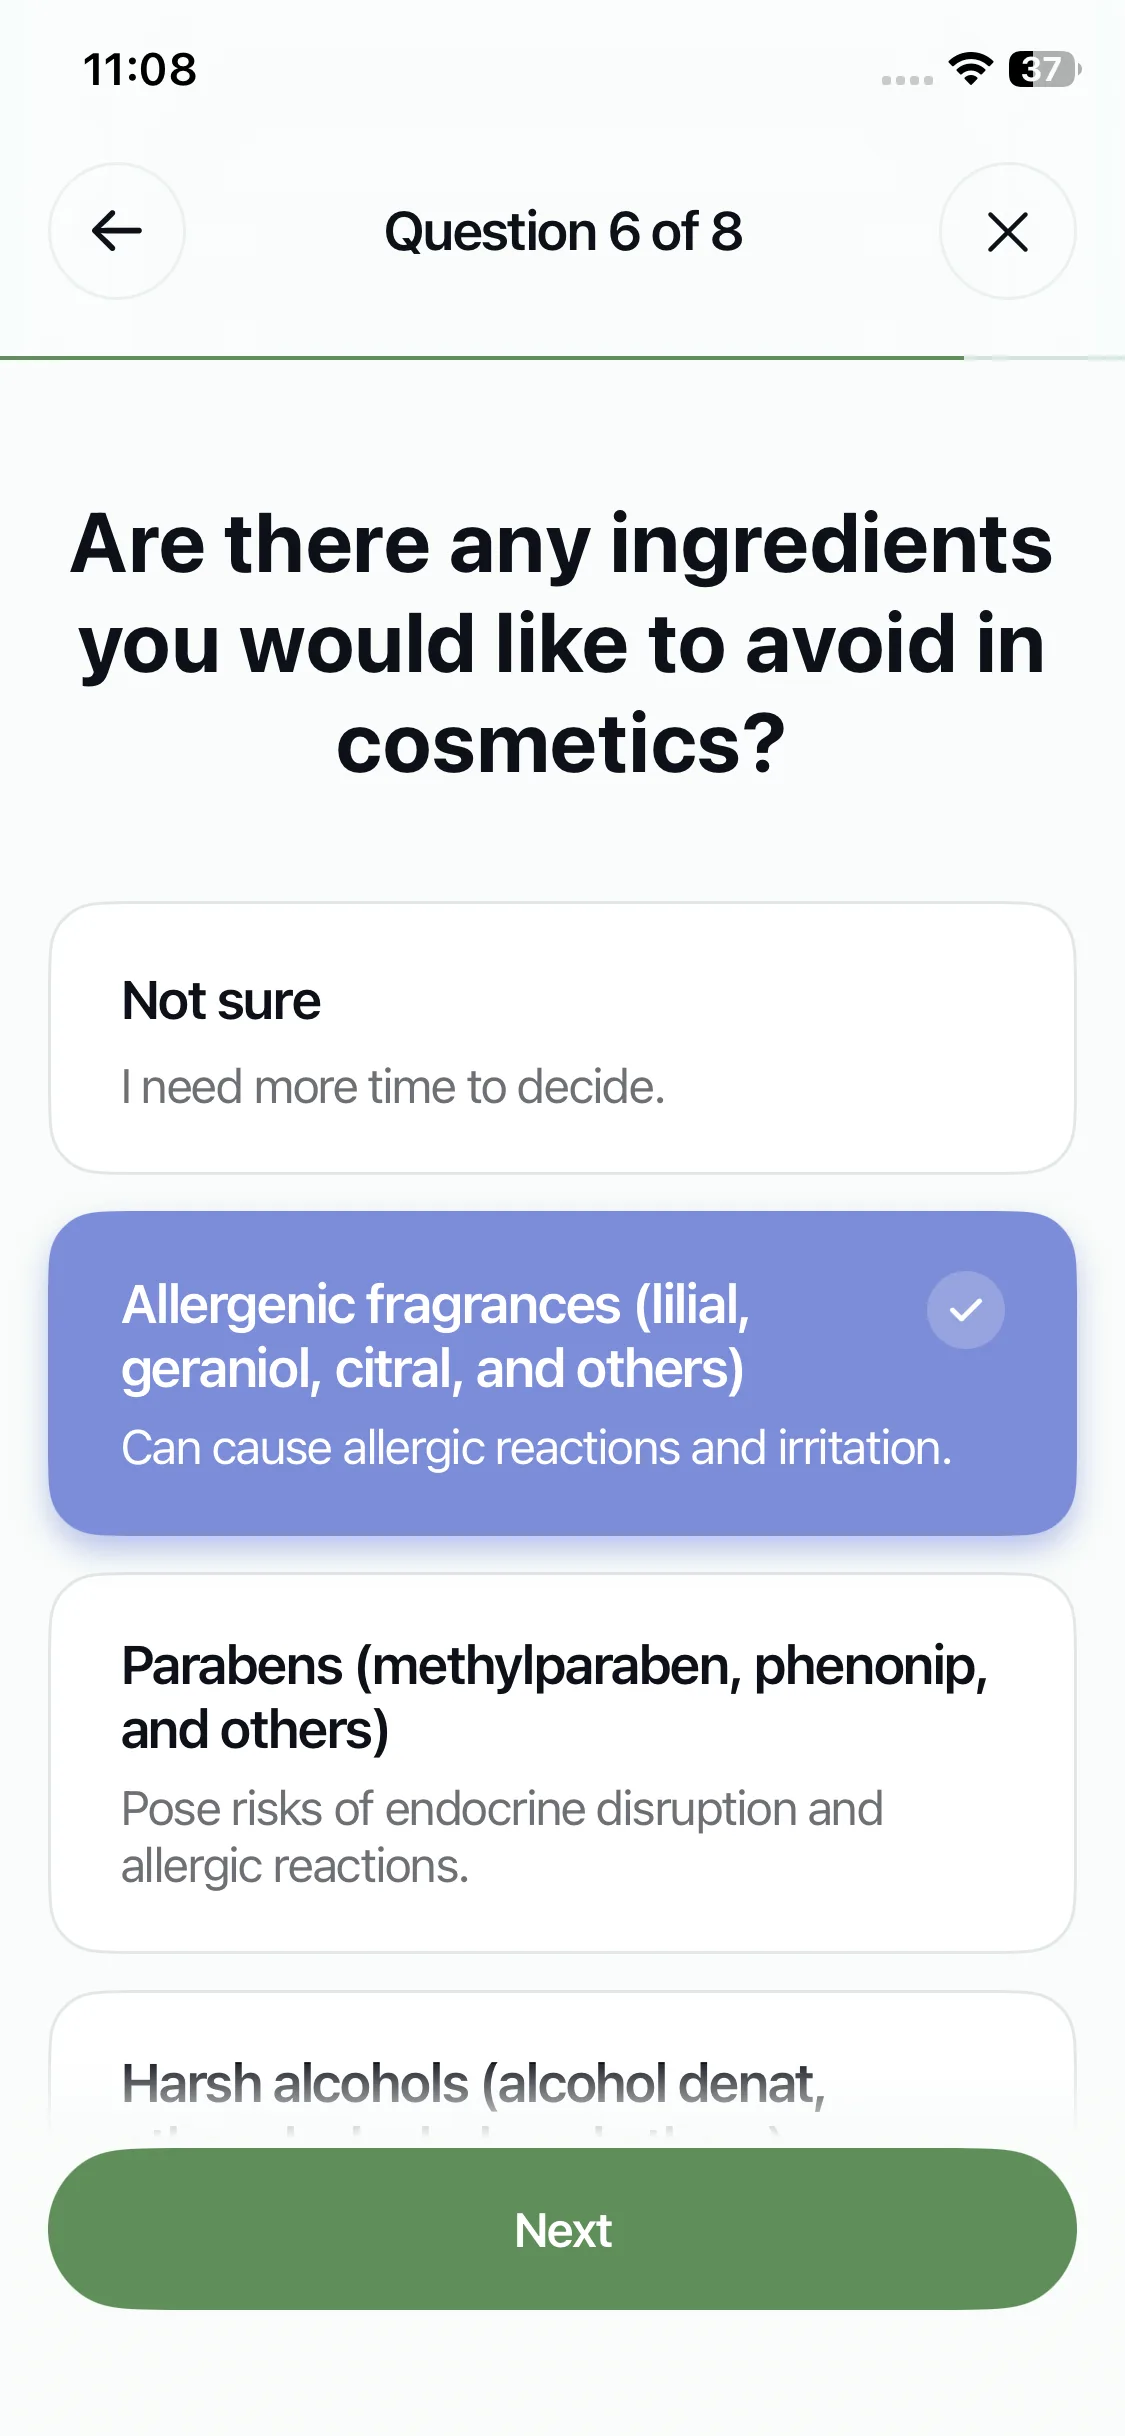Tap the "Question 6 of 8" header title

tap(563, 232)
